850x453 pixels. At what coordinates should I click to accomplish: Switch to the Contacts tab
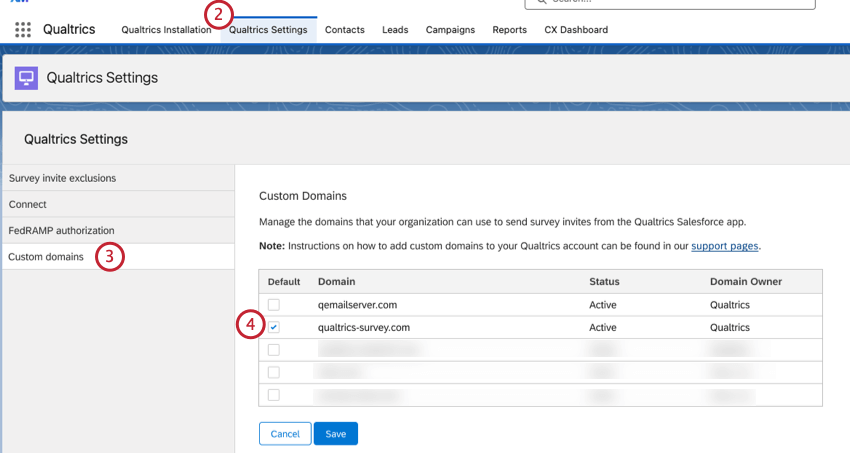point(345,30)
